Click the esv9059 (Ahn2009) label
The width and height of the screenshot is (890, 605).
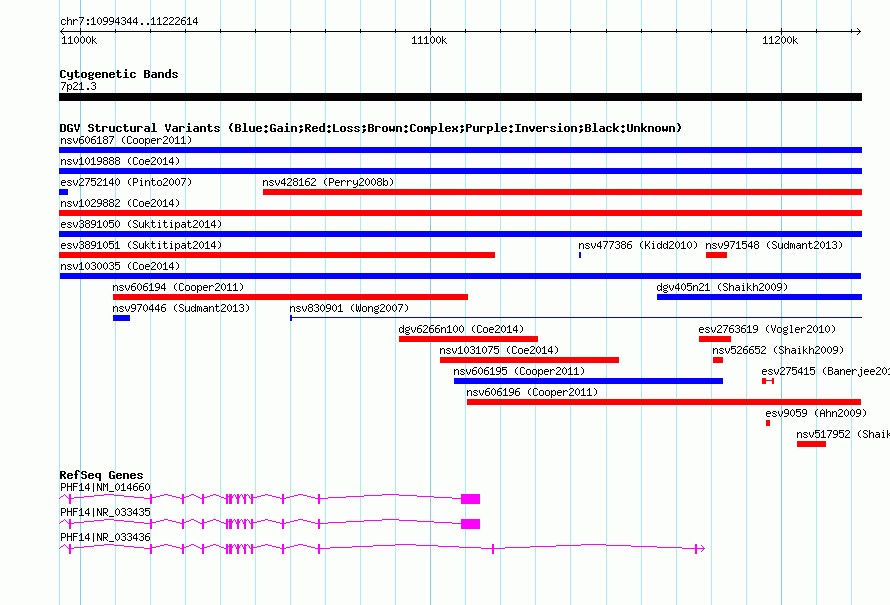click(816, 413)
